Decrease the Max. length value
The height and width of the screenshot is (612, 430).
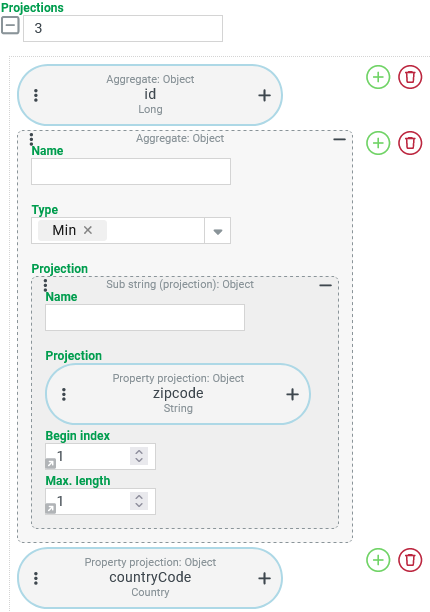point(139,505)
